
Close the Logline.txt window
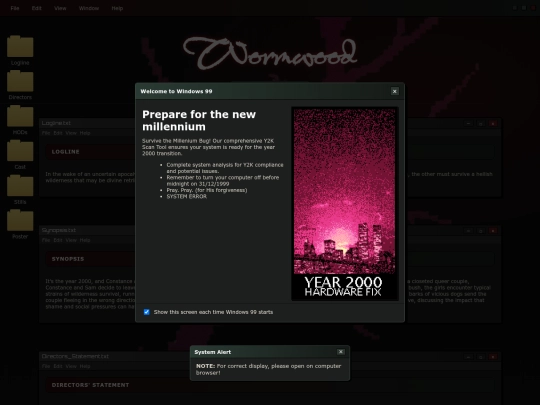click(493, 124)
